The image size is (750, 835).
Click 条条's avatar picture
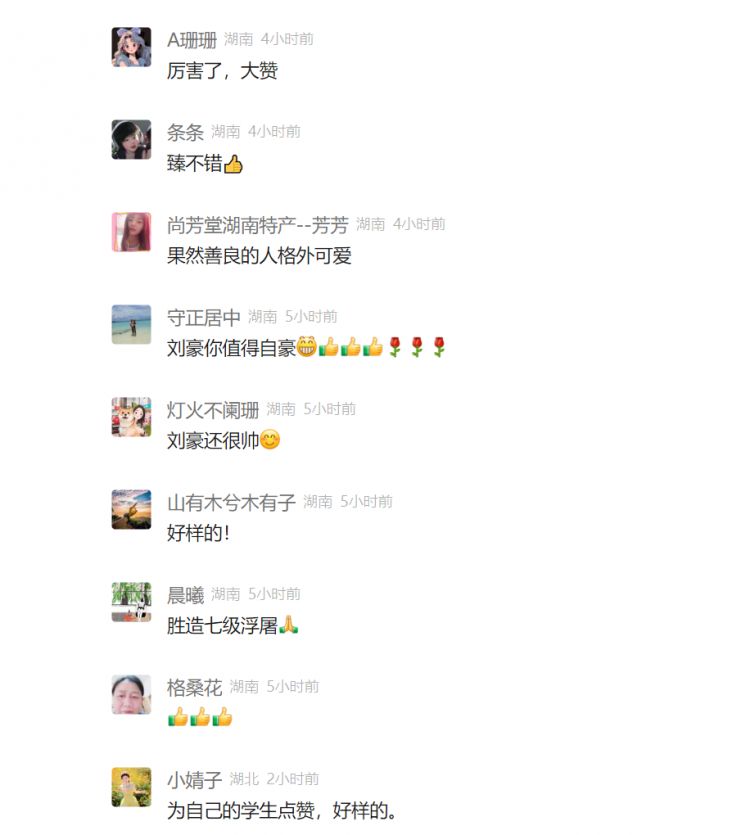131,140
